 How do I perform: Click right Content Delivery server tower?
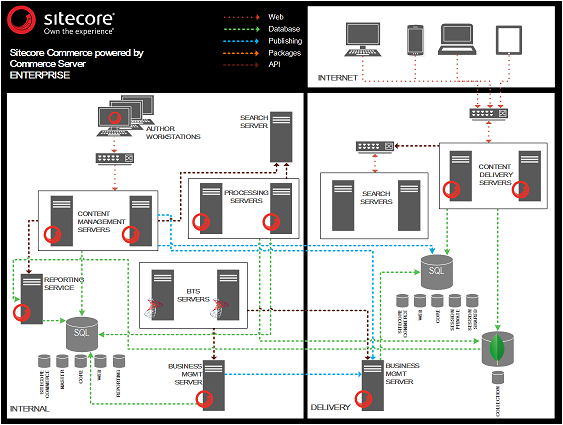coord(530,176)
